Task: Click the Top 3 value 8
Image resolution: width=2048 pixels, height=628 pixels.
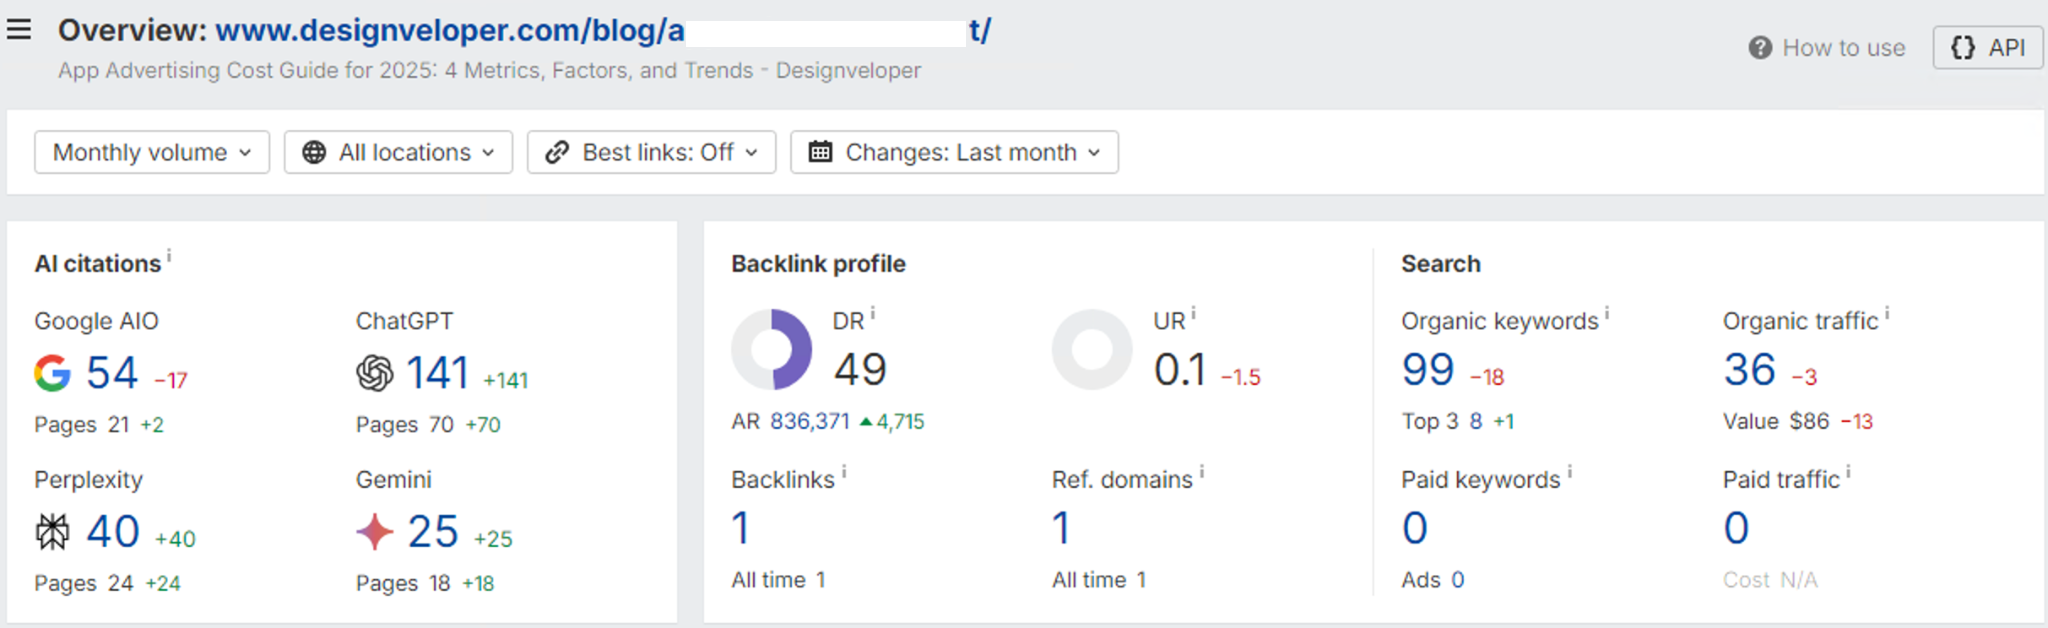Action: (x=1476, y=421)
